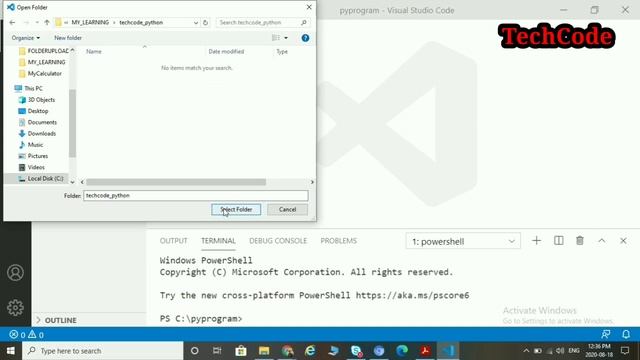Navigate up one folder level
This screenshot has height=360, width=640.
47,22
